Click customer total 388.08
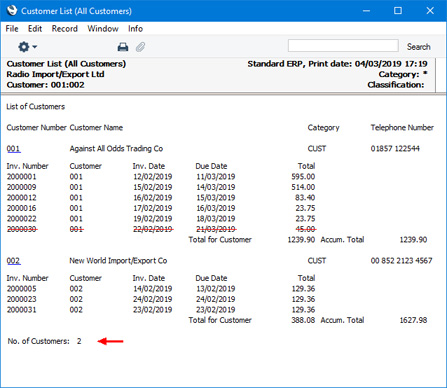Viewport: 447px width, 388px height. 303,320
